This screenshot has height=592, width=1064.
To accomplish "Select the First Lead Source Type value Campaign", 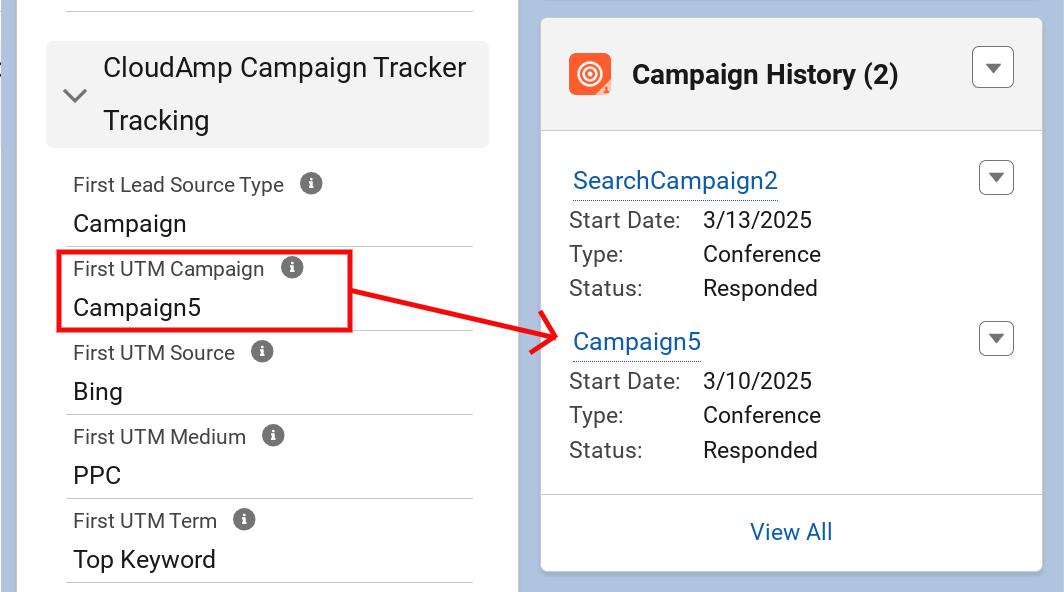I will click(130, 223).
